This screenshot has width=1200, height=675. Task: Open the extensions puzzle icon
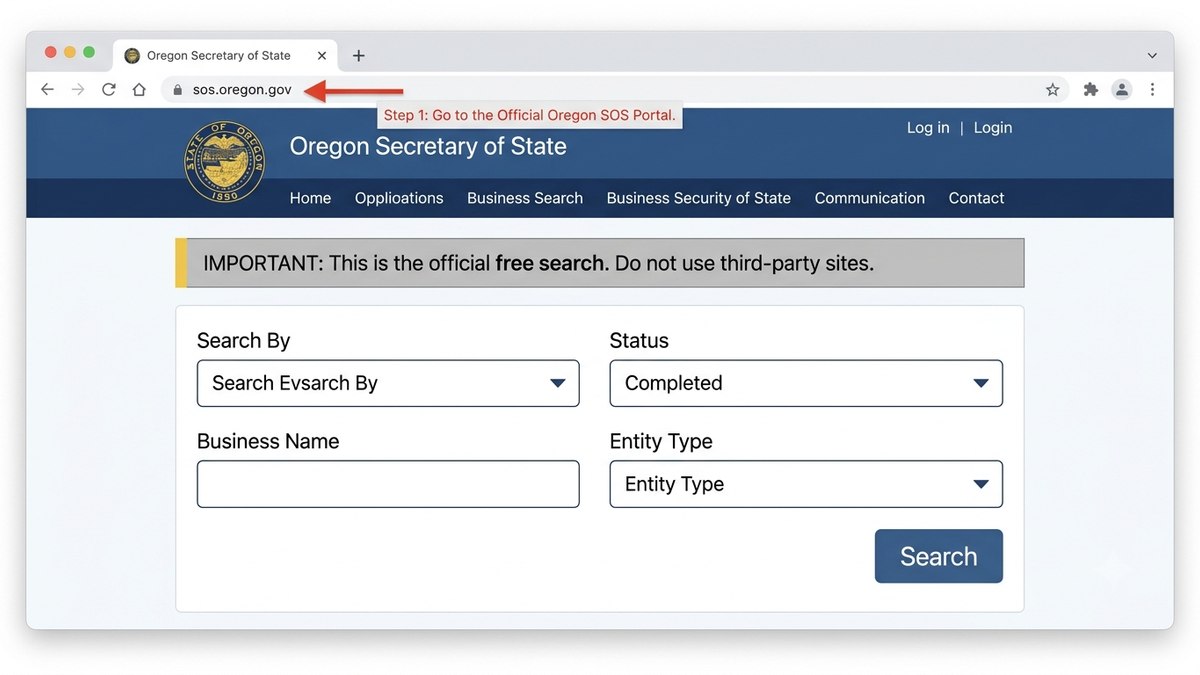(1091, 89)
